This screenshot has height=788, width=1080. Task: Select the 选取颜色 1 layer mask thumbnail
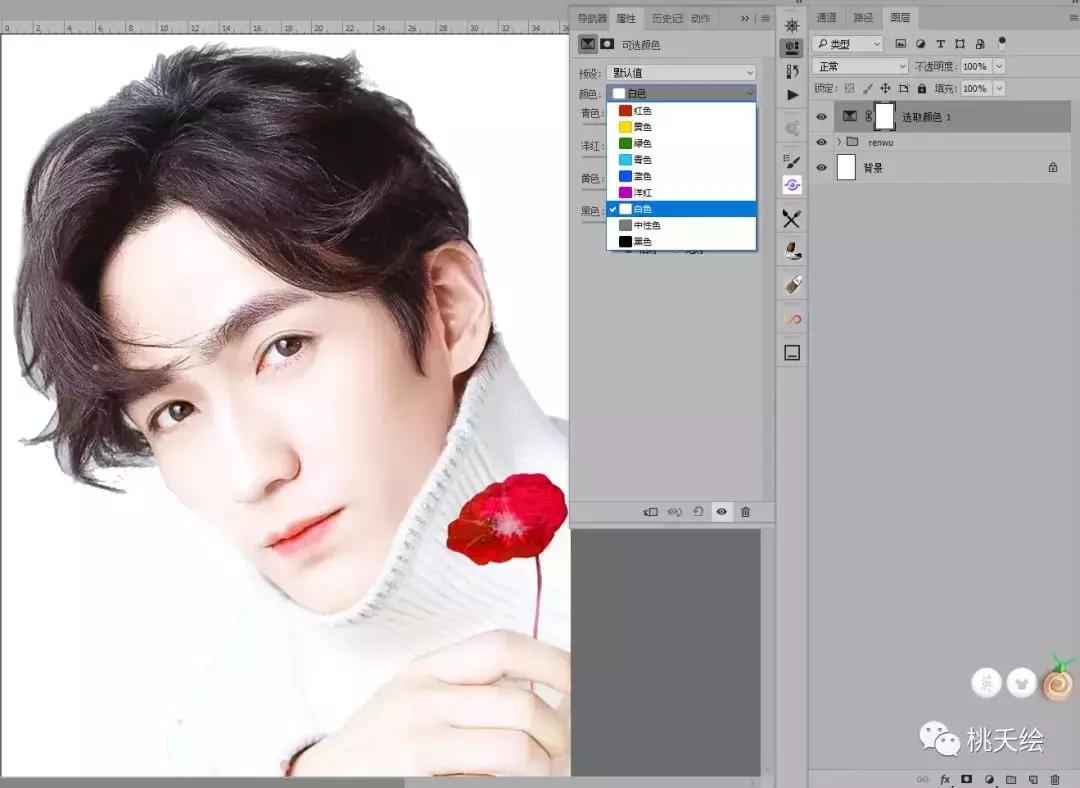coord(885,116)
